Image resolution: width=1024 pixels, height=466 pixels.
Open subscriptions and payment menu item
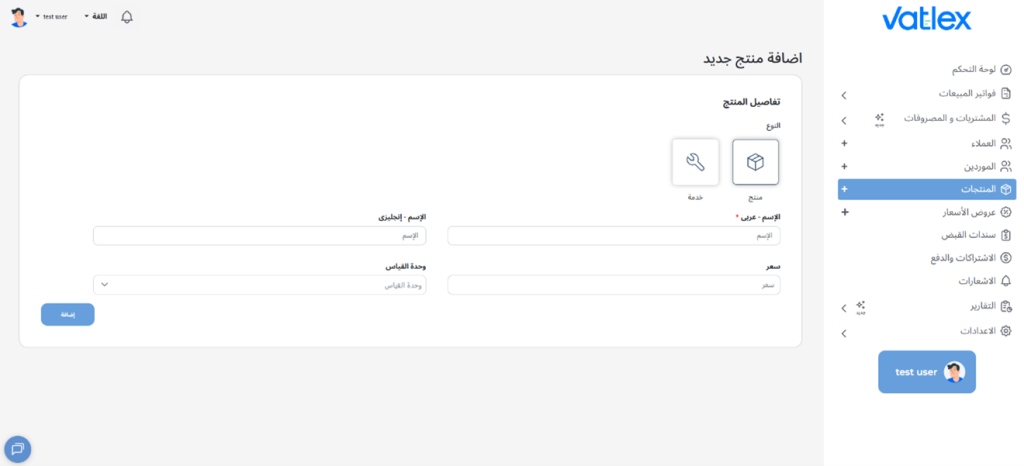960,258
